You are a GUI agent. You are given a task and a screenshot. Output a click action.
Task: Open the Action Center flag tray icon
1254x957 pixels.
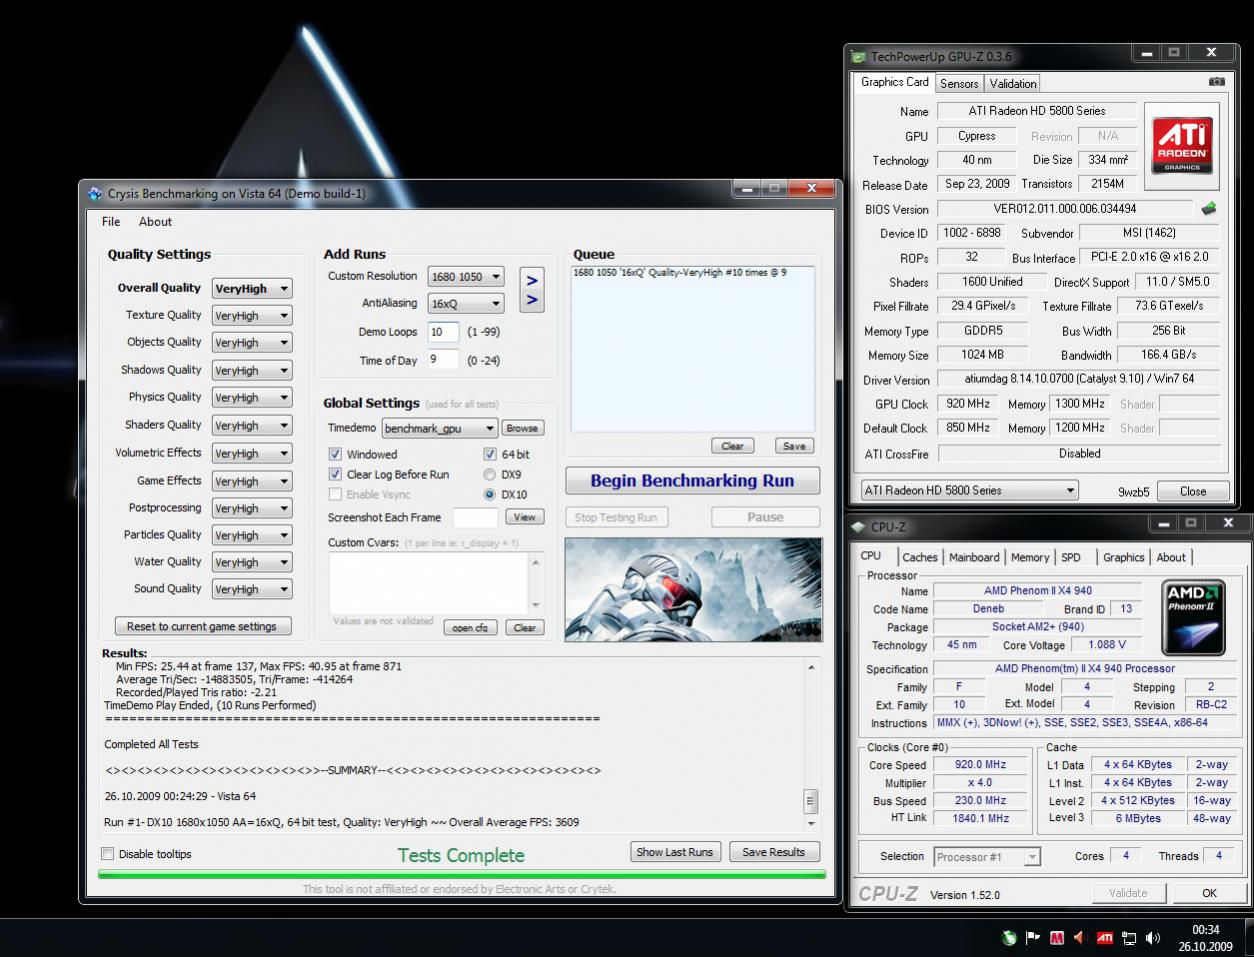pyautogui.click(x=1033, y=938)
